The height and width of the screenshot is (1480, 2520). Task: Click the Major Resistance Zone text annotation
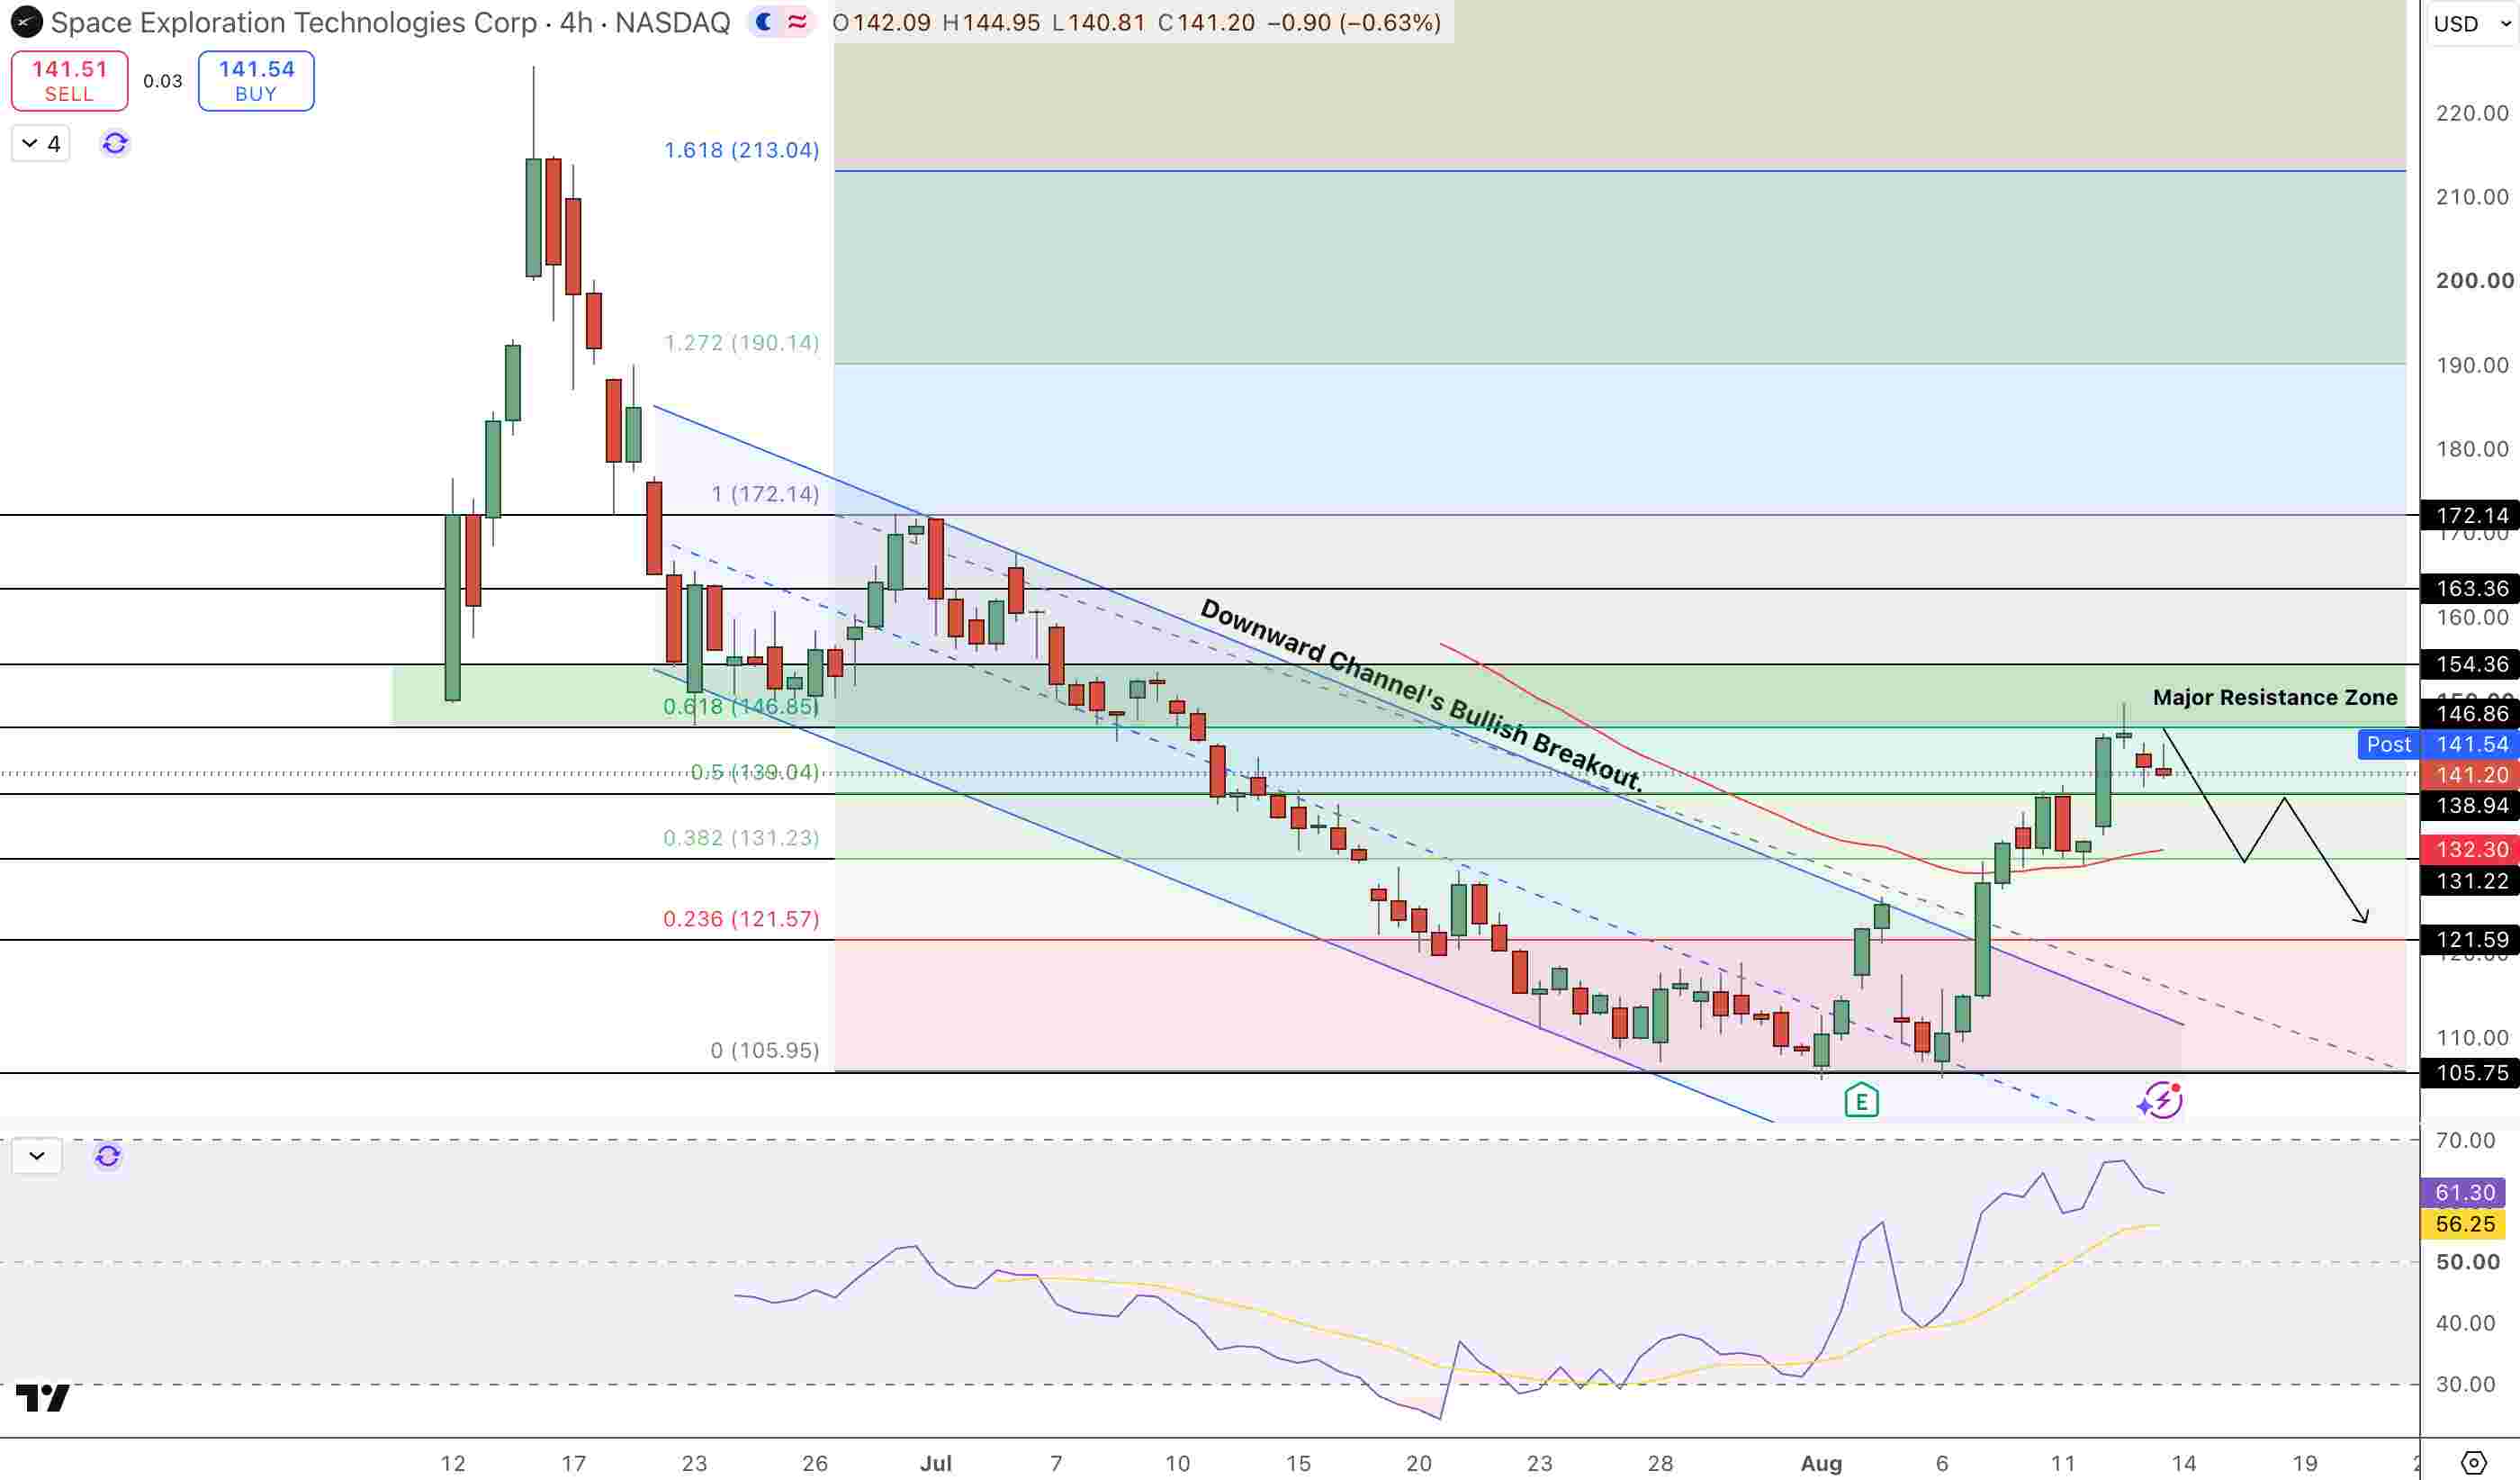click(2275, 698)
